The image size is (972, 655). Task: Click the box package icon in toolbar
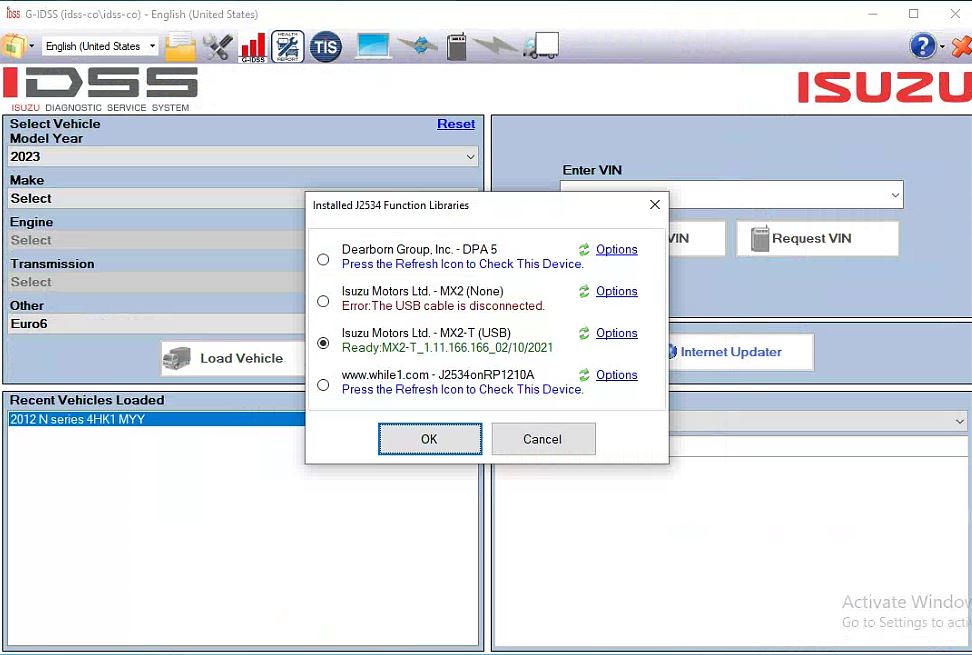point(14,46)
